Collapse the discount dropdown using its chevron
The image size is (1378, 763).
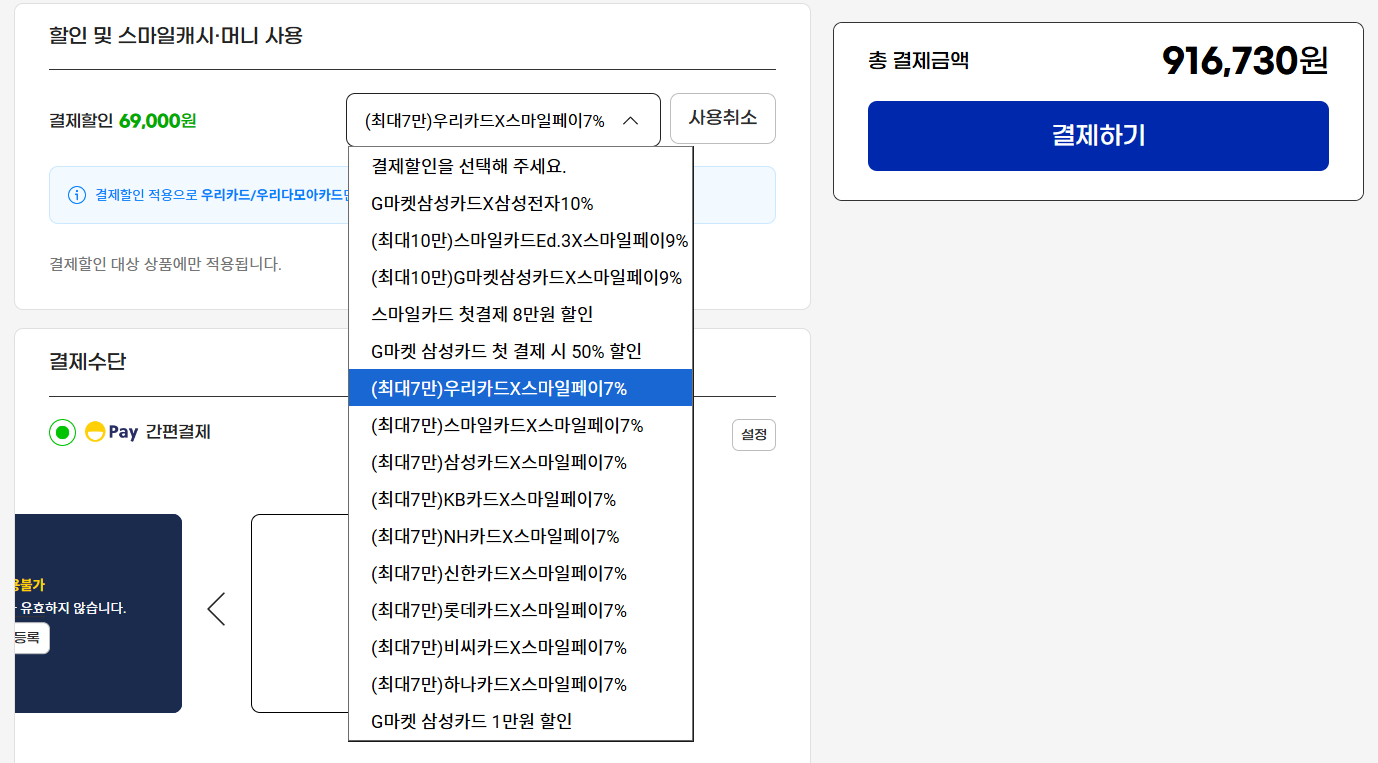coord(630,118)
